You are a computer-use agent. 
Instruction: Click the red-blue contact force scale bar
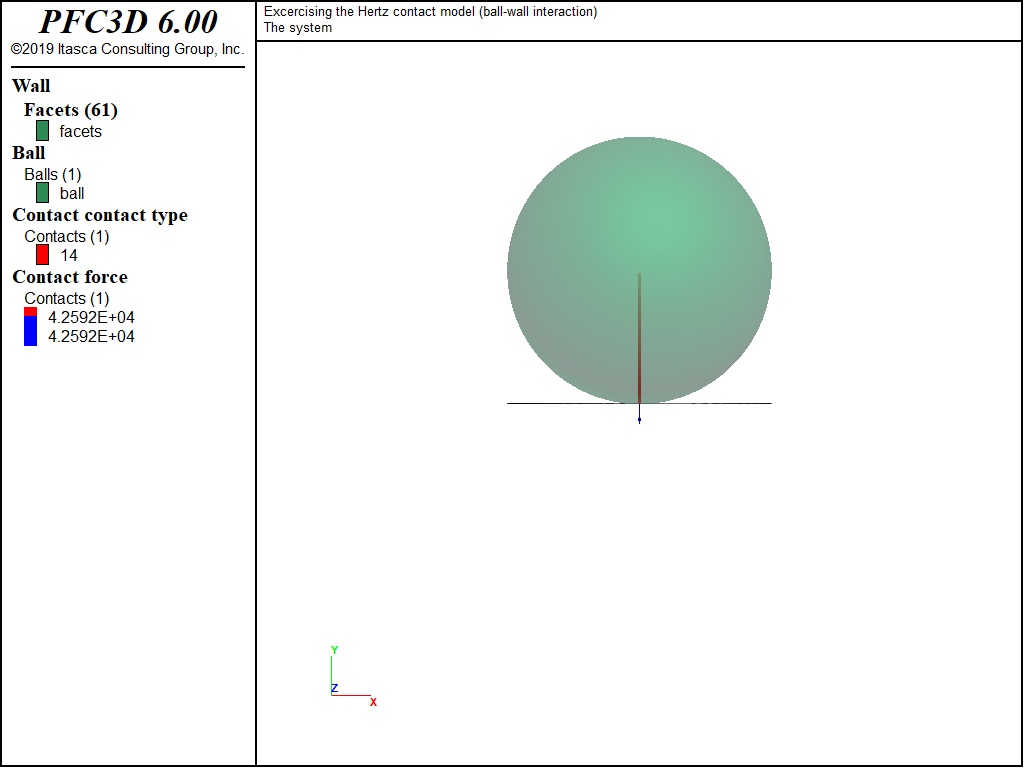tap(31, 327)
